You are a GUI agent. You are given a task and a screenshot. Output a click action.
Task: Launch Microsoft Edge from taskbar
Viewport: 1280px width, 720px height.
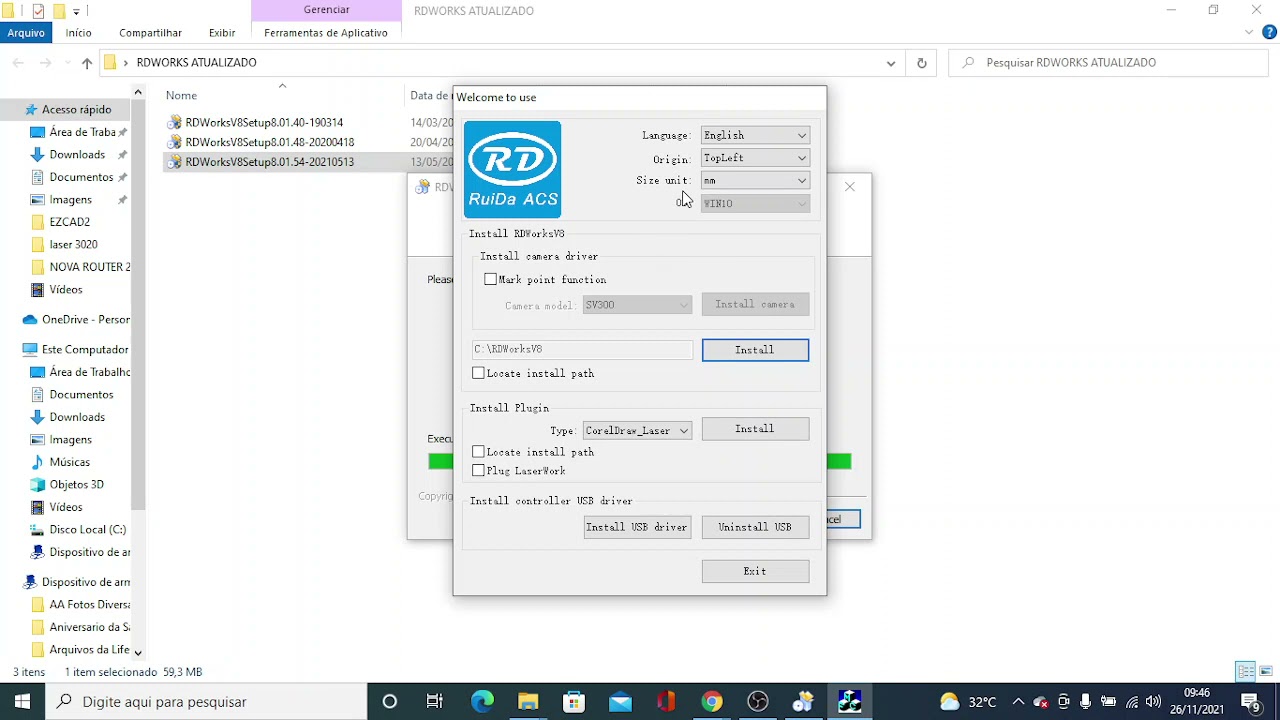click(482, 702)
